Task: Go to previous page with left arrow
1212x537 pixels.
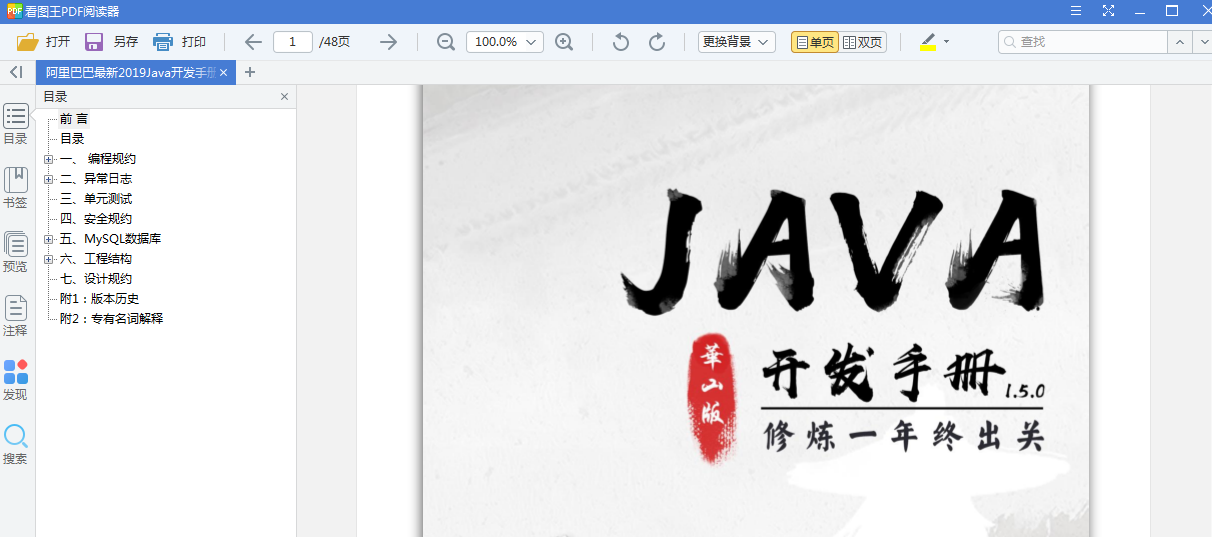Action: coord(253,42)
